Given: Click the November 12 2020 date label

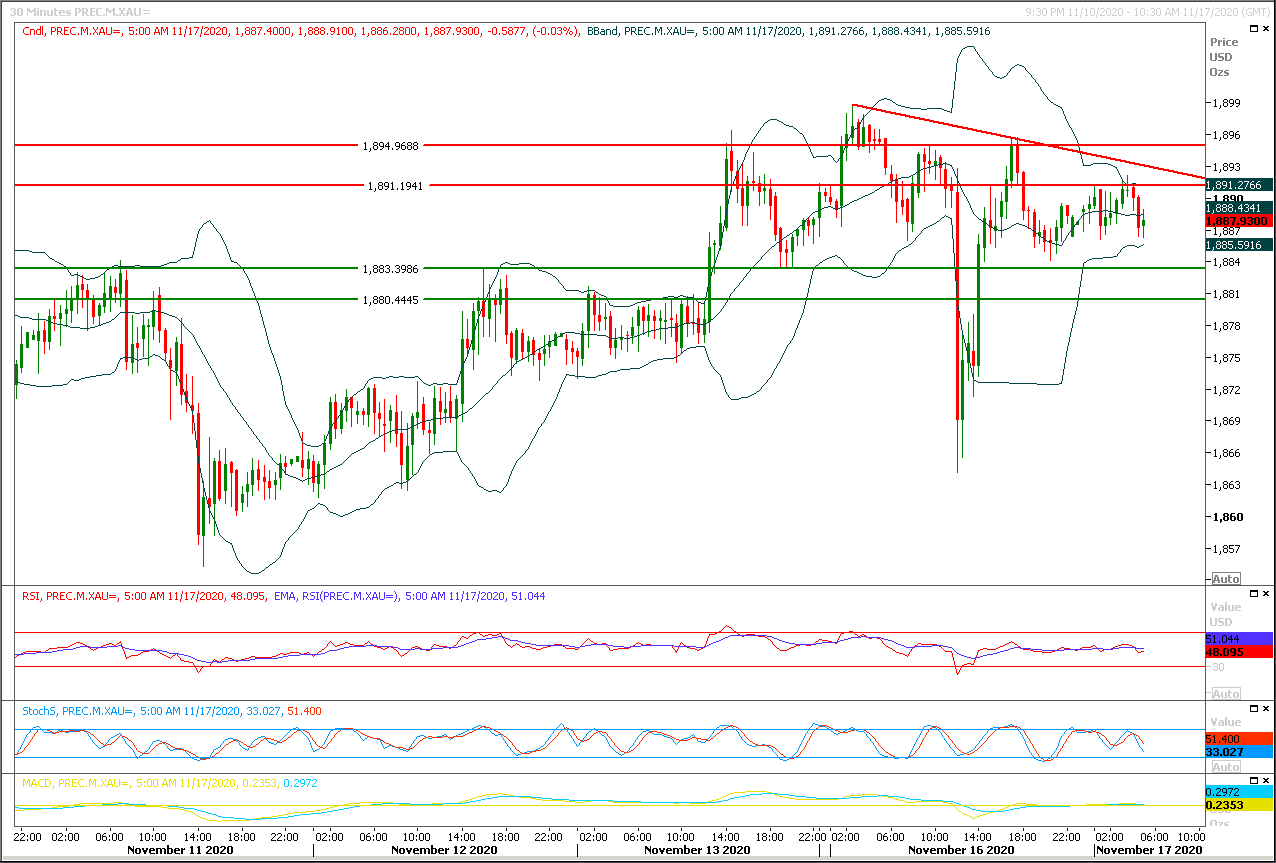Looking at the screenshot, I should tap(444, 851).
